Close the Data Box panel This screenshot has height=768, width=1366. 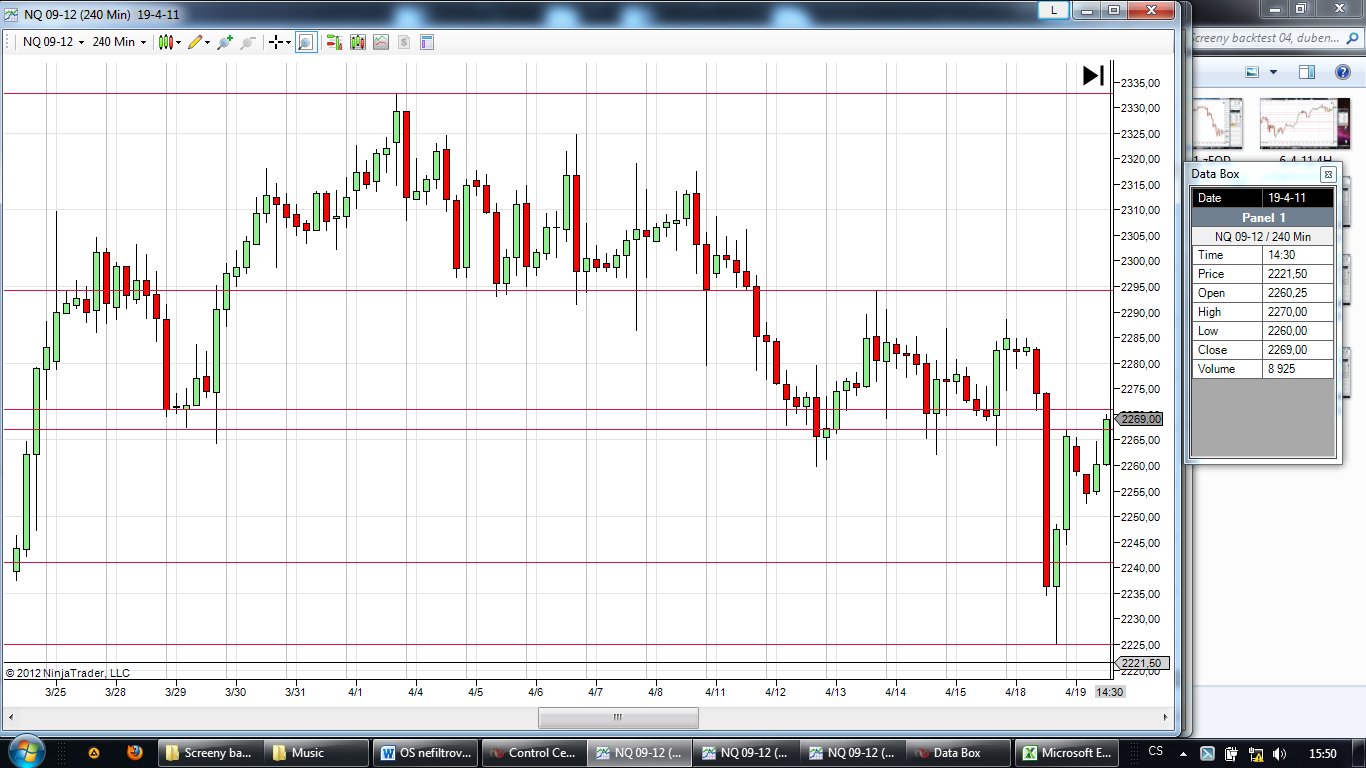(x=1328, y=174)
